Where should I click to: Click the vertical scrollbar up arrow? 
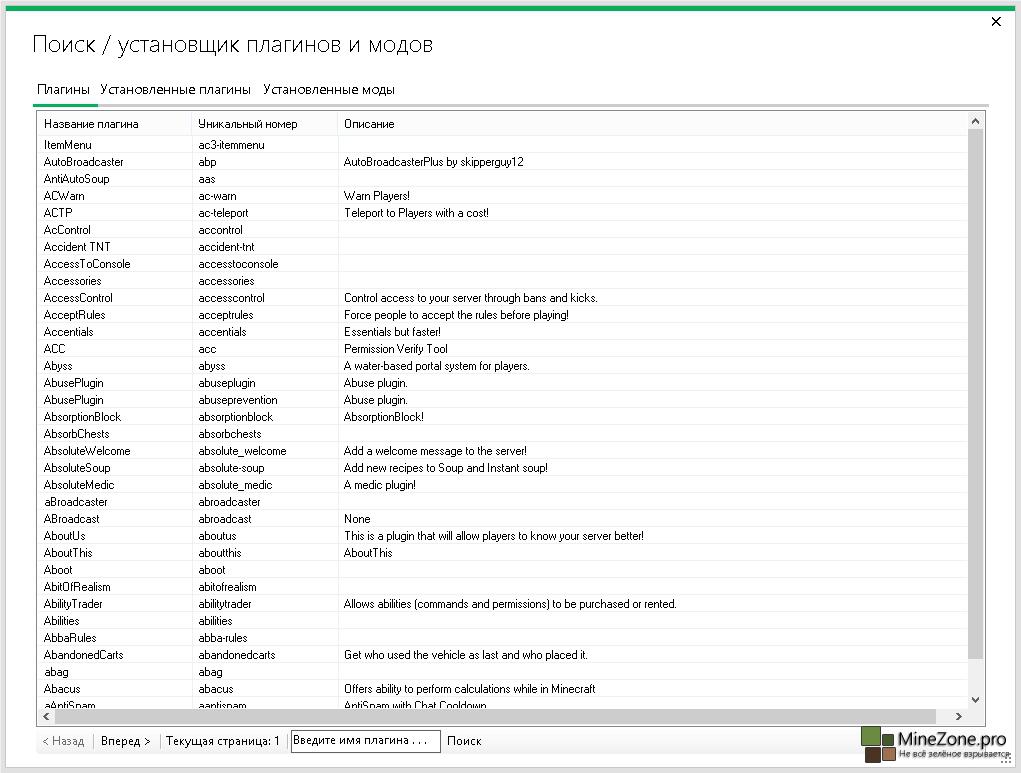[976, 121]
